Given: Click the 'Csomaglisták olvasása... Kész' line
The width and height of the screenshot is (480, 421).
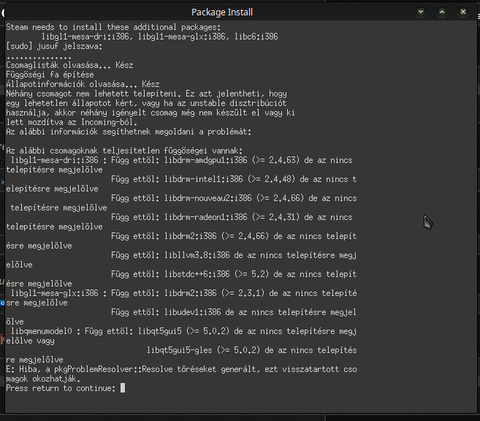Looking at the screenshot, I should pyautogui.click(x=69, y=65).
